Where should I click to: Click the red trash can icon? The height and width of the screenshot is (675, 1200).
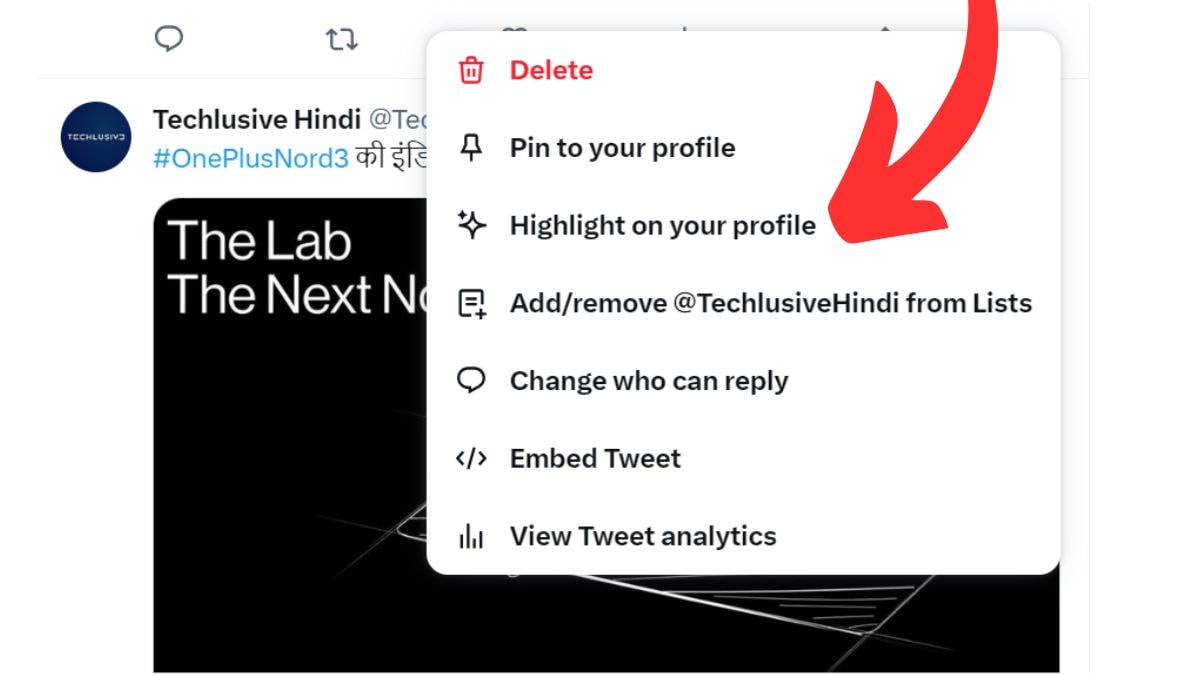471,70
